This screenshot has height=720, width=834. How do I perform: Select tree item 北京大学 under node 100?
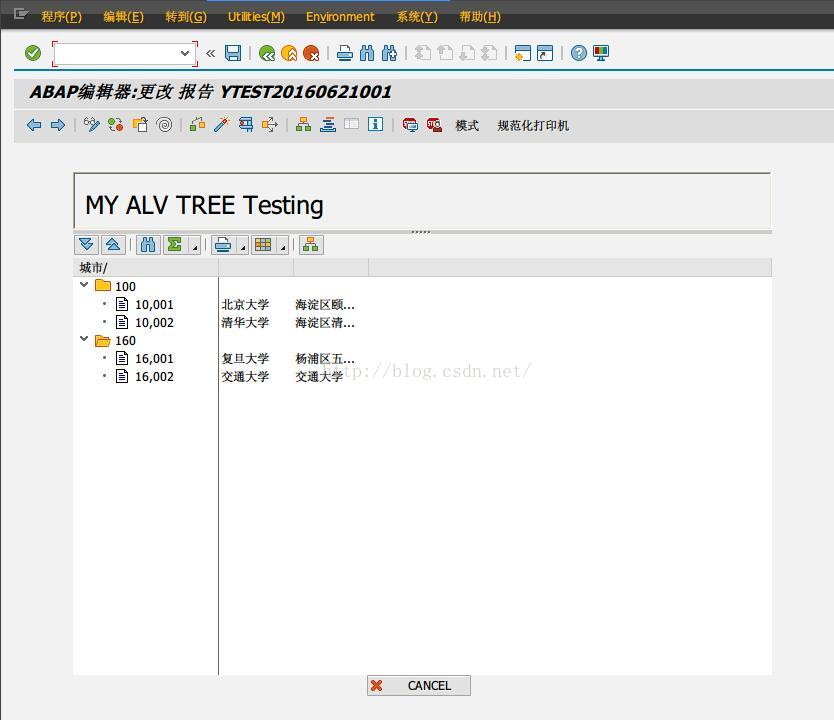[246, 304]
